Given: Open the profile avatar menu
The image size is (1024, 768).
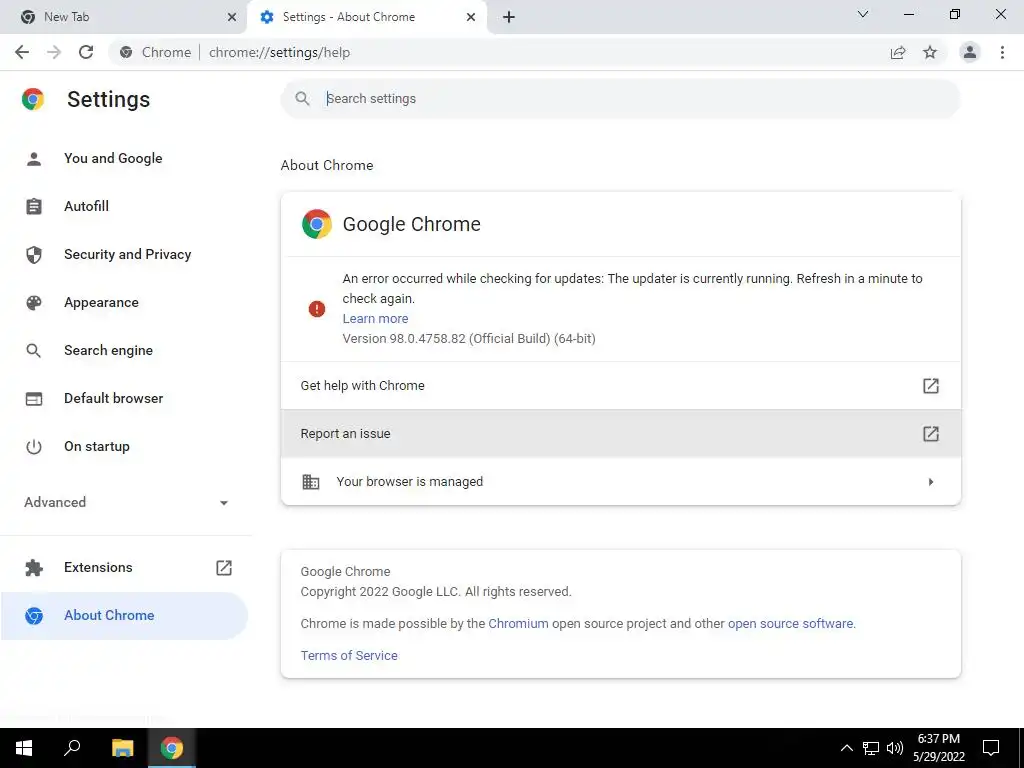Looking at the screenshot, I should [970, 52].
